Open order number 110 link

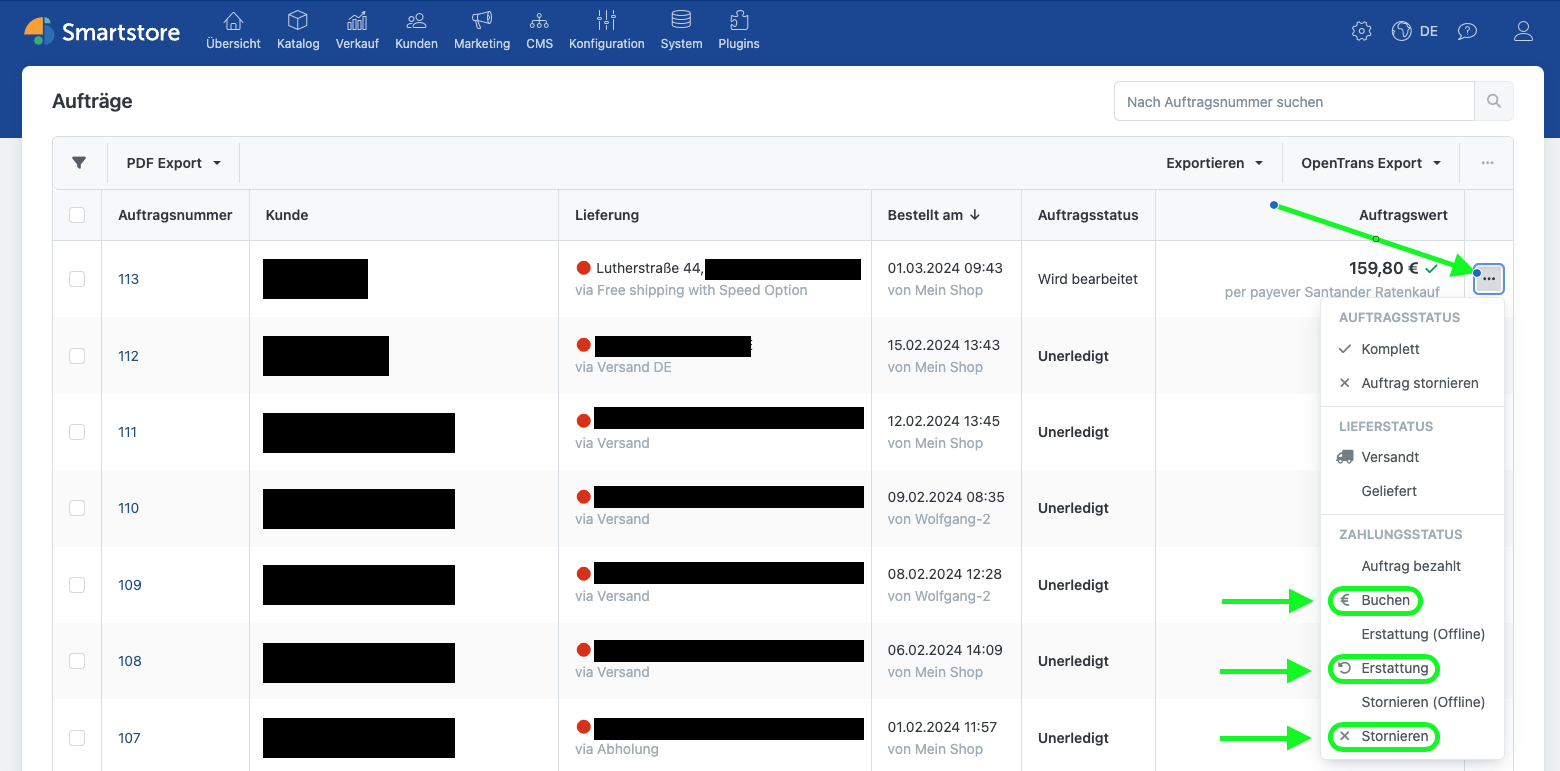[x=128, y=508]
